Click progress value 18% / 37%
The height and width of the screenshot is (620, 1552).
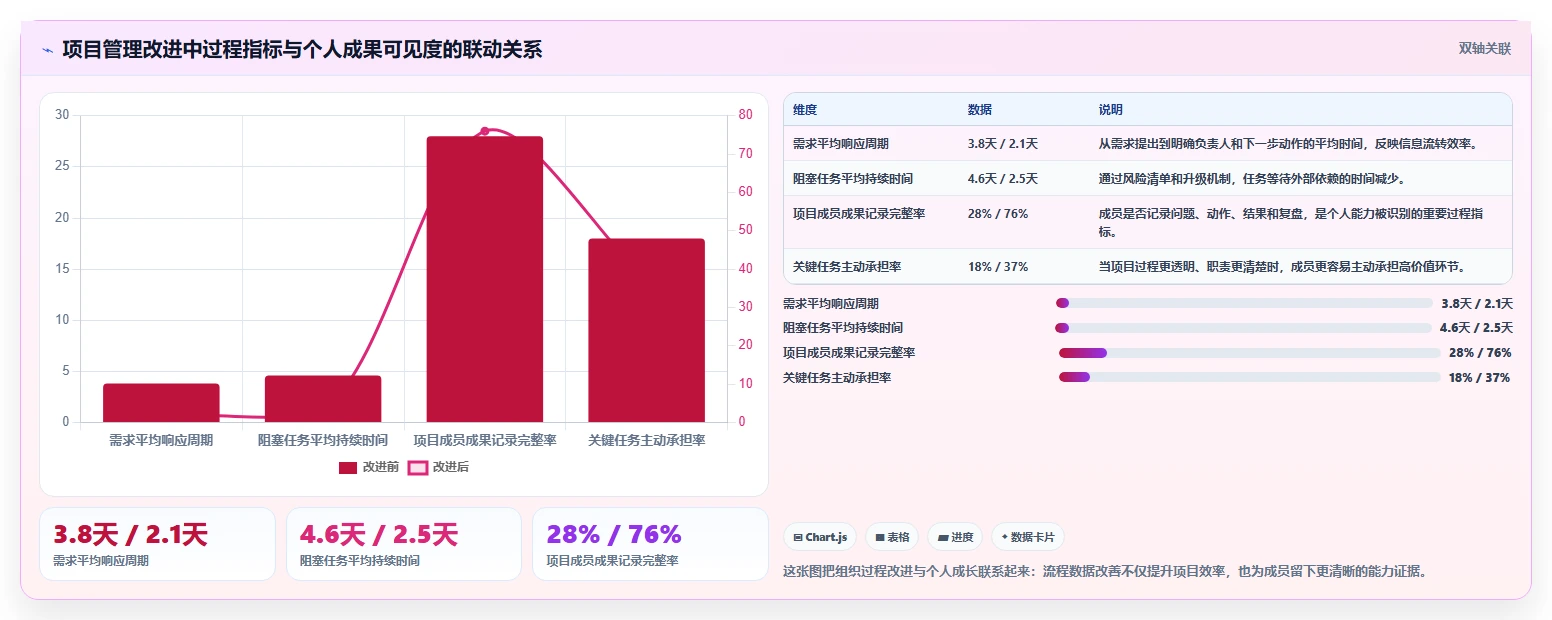tap(1479, 377)
